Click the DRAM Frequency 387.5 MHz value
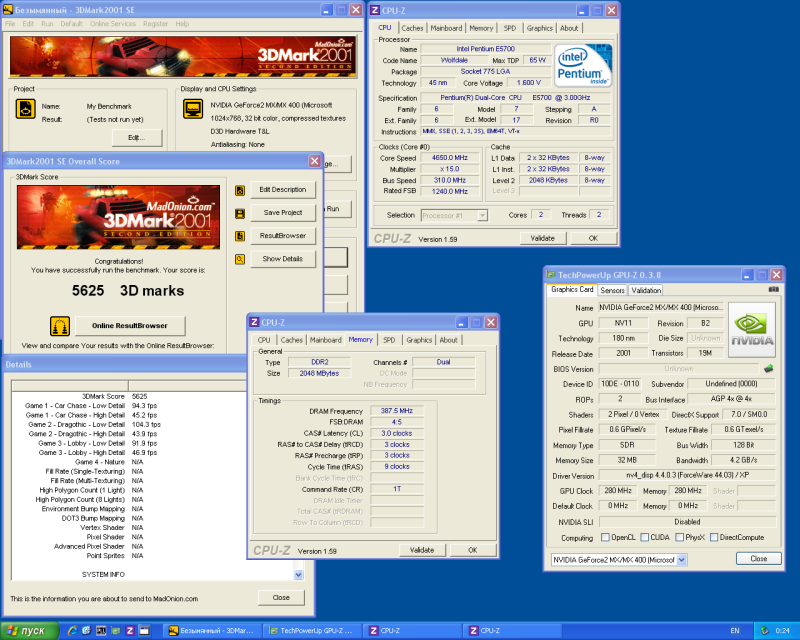Viewport: 800px width, 640px height. coord(397,411)
